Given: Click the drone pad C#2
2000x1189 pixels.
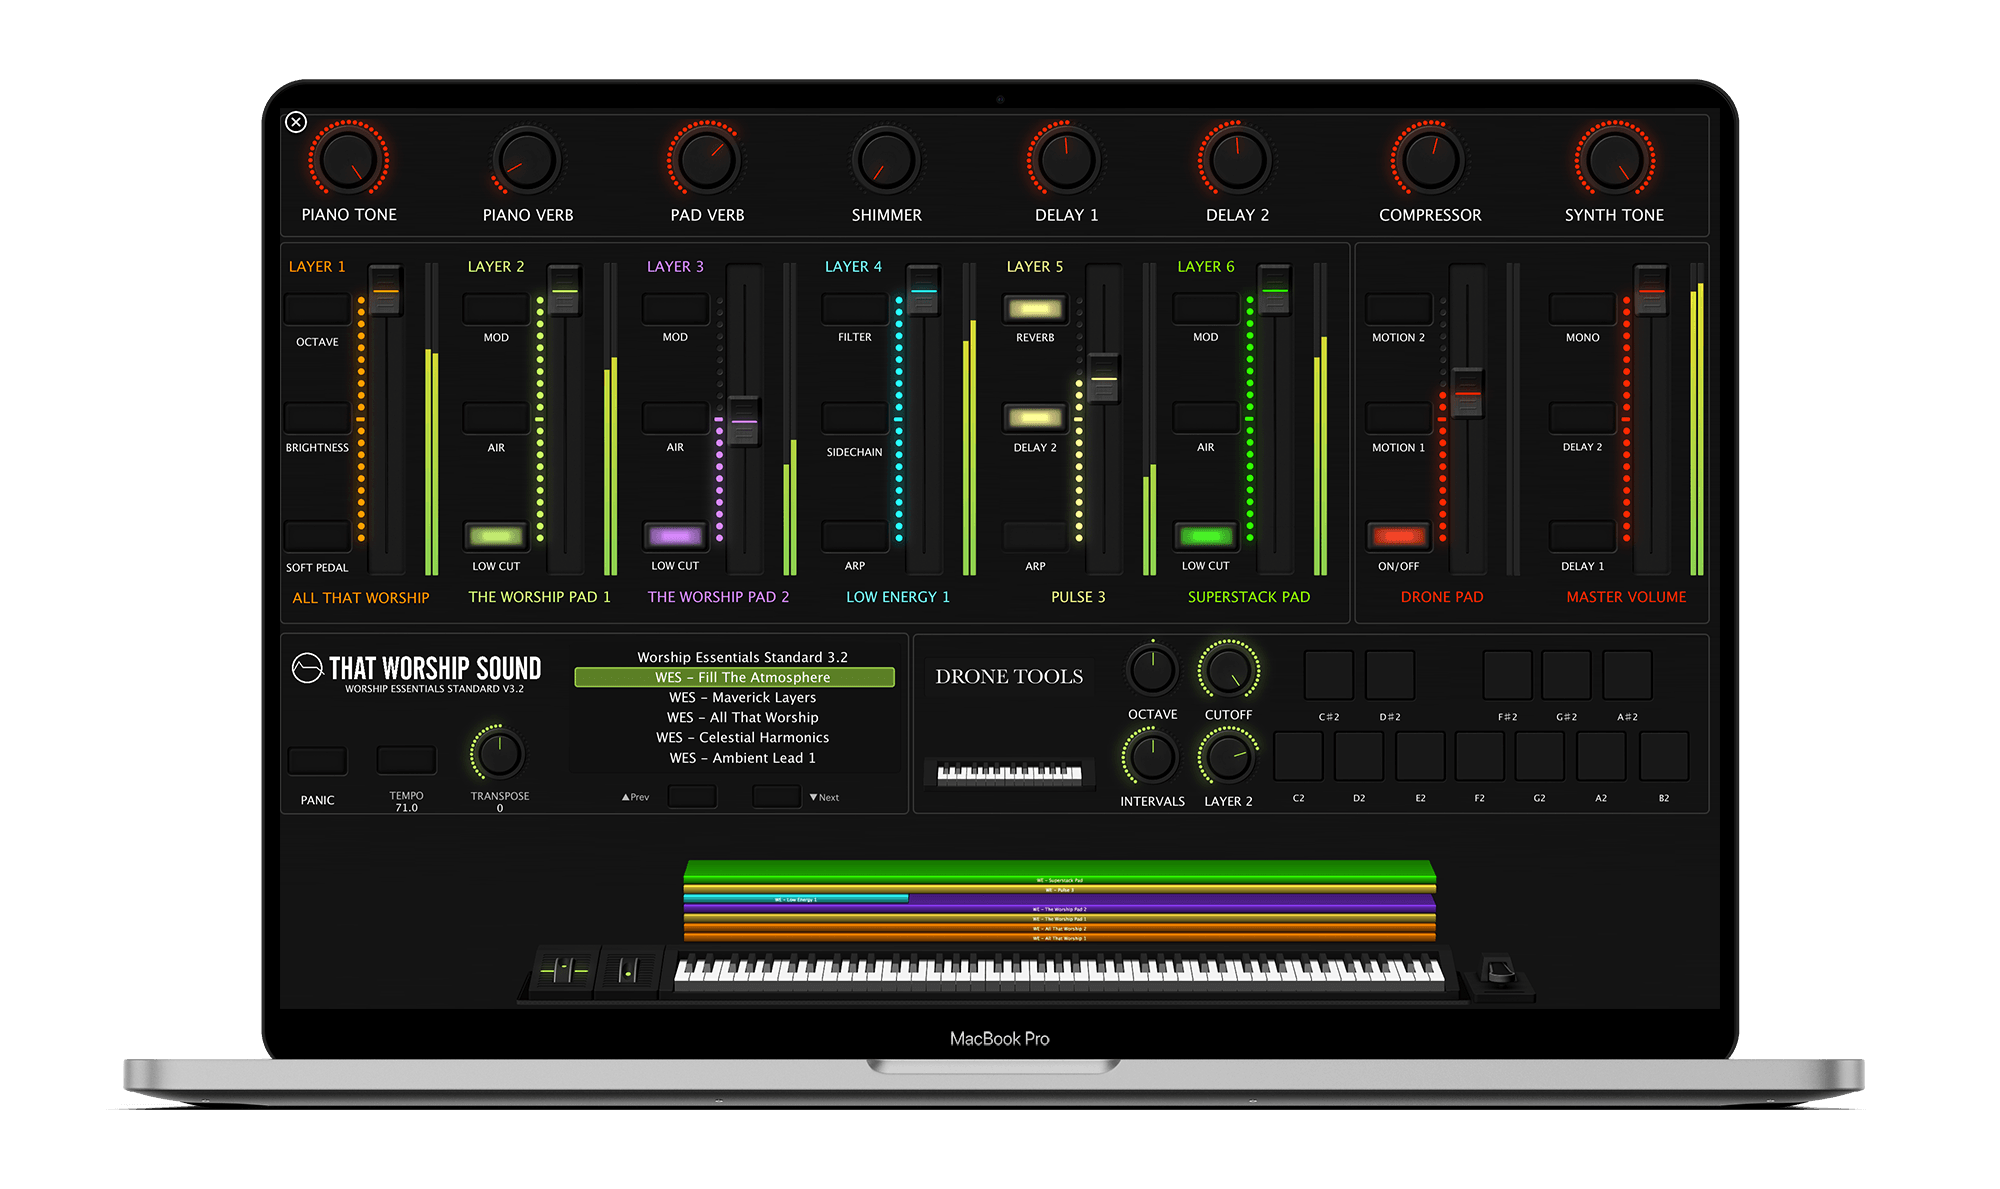Looking at the screenshot, I should coord(1329,675).
